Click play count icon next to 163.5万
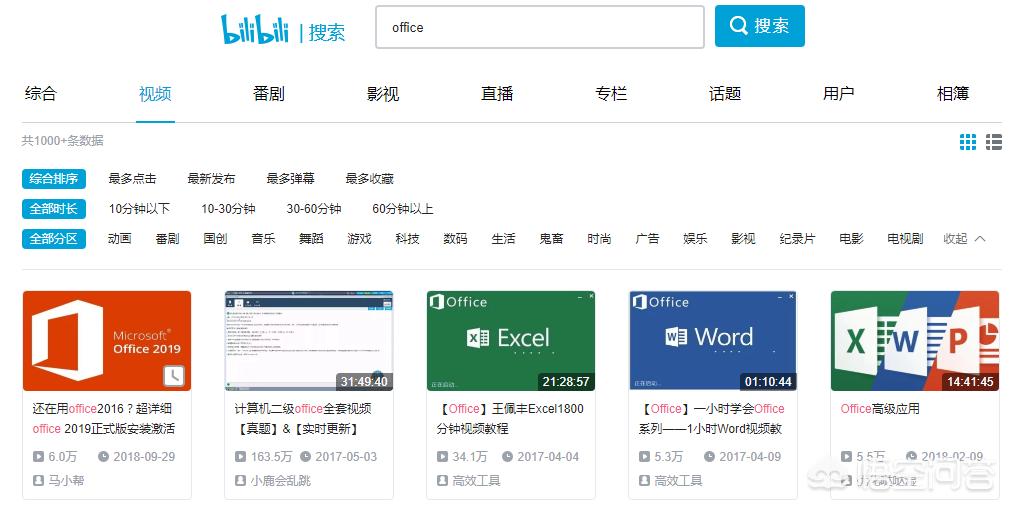This screenshot has width=1014, height=510. click(x=240, y=456)
